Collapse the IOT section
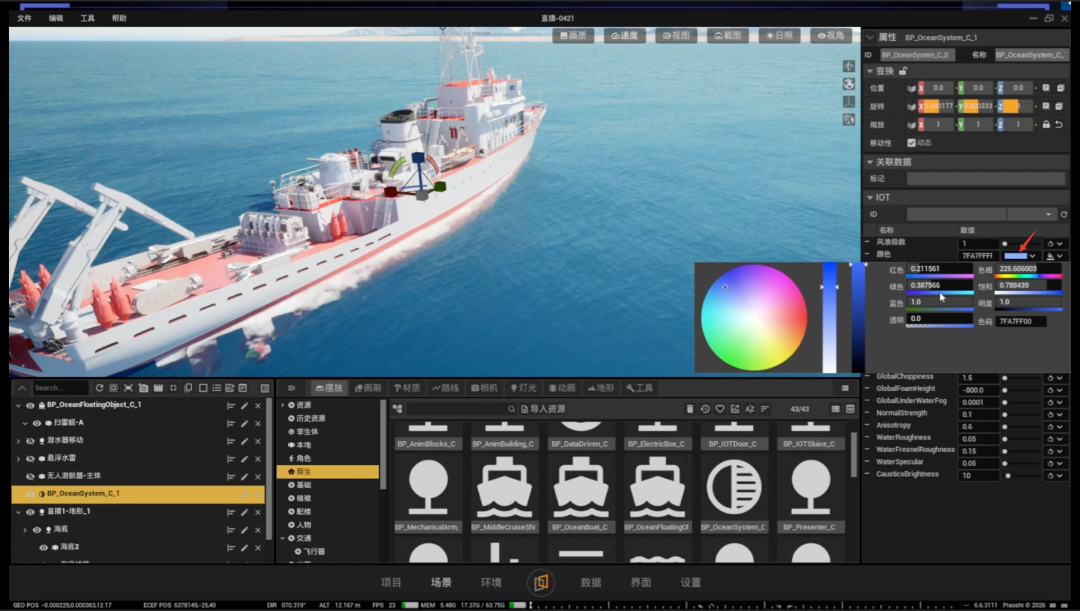1080x611 pixels. [x=870, y=197]
